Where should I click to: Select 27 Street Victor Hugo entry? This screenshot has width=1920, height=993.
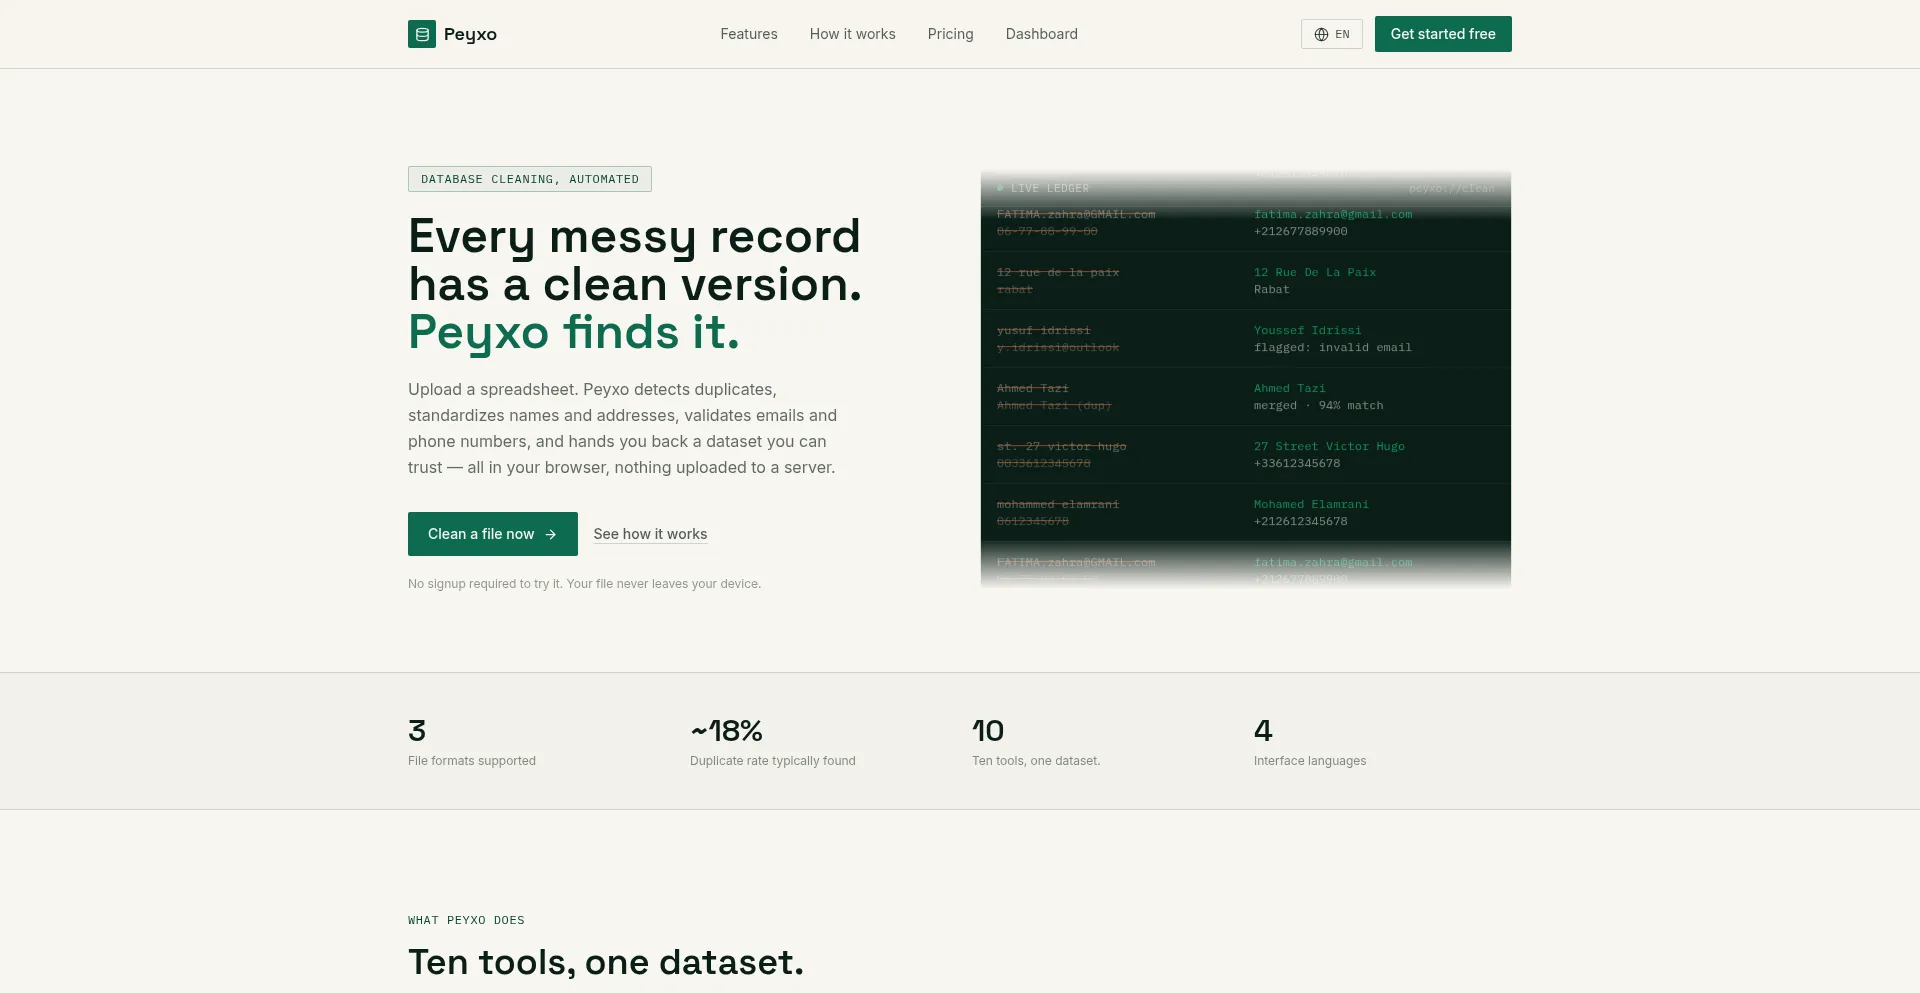pyautogui.click(x=1329, y=446)
